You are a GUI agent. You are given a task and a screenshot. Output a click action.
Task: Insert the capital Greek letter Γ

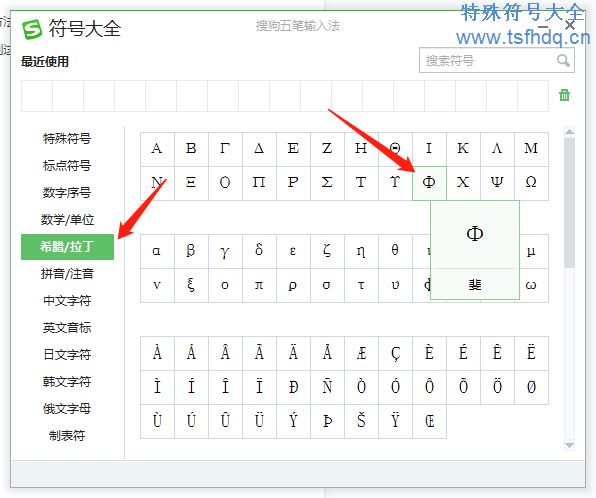[x=225, y=149]
